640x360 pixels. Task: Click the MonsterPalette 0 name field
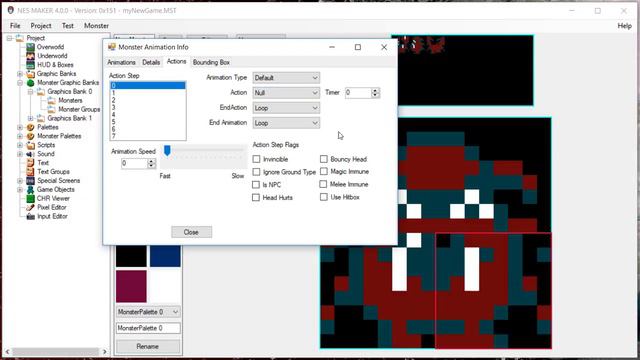click(x=148, y=328)
